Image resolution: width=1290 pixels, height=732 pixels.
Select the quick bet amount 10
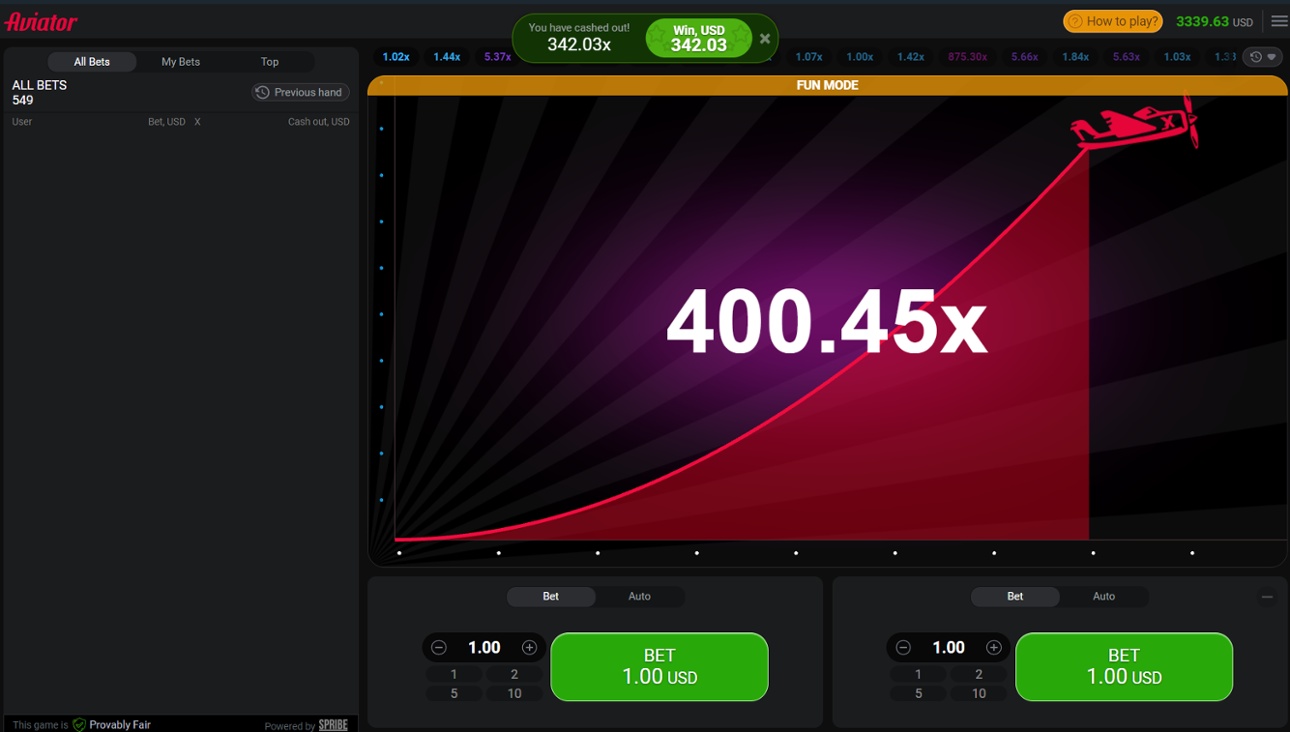(x=514, y=692)
